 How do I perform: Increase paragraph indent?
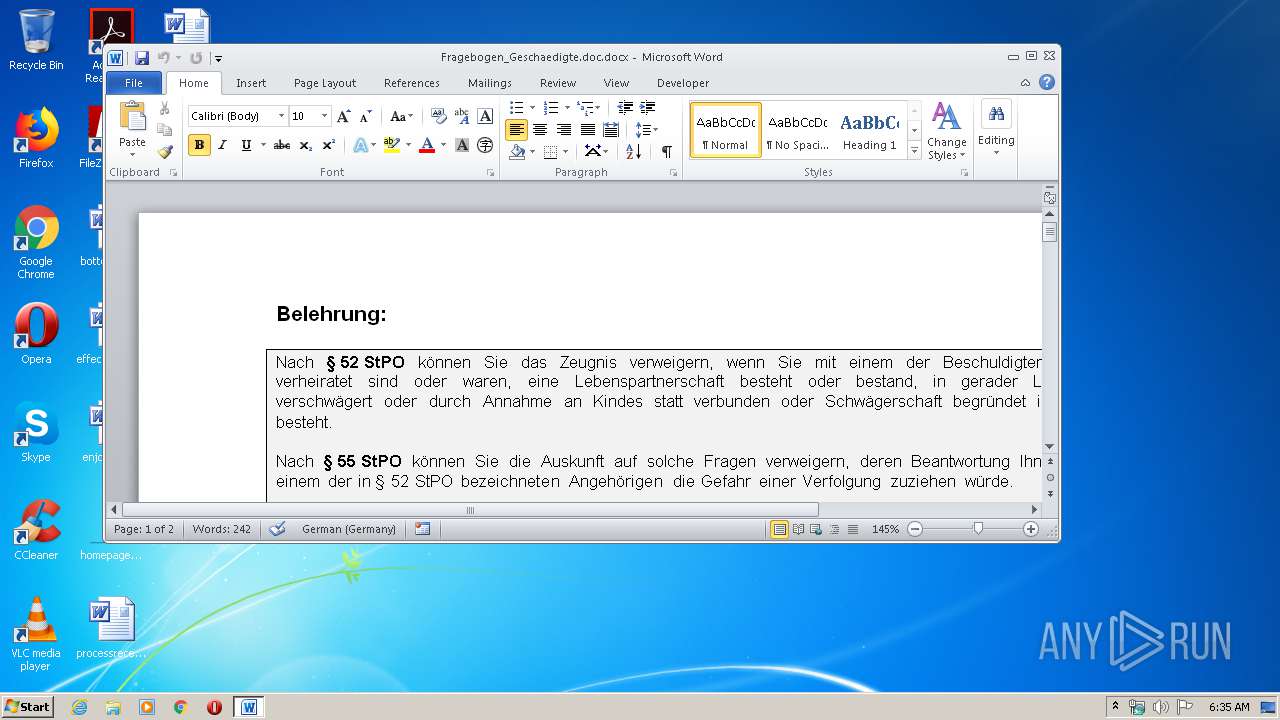click(648, 108)
